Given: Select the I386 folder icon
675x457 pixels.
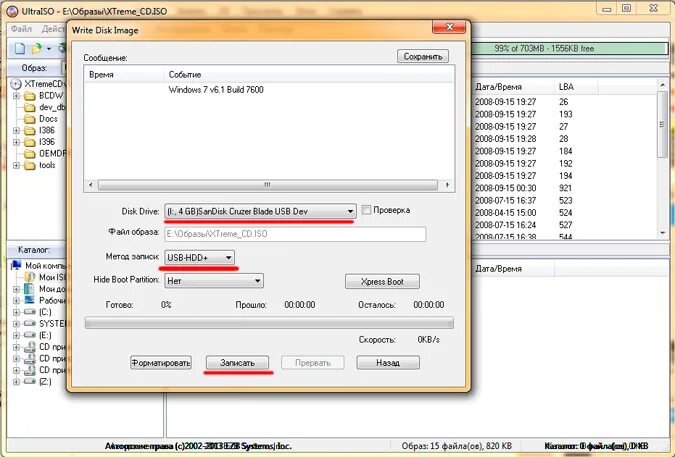Looking at the screenshot, I should click(30, 130).
